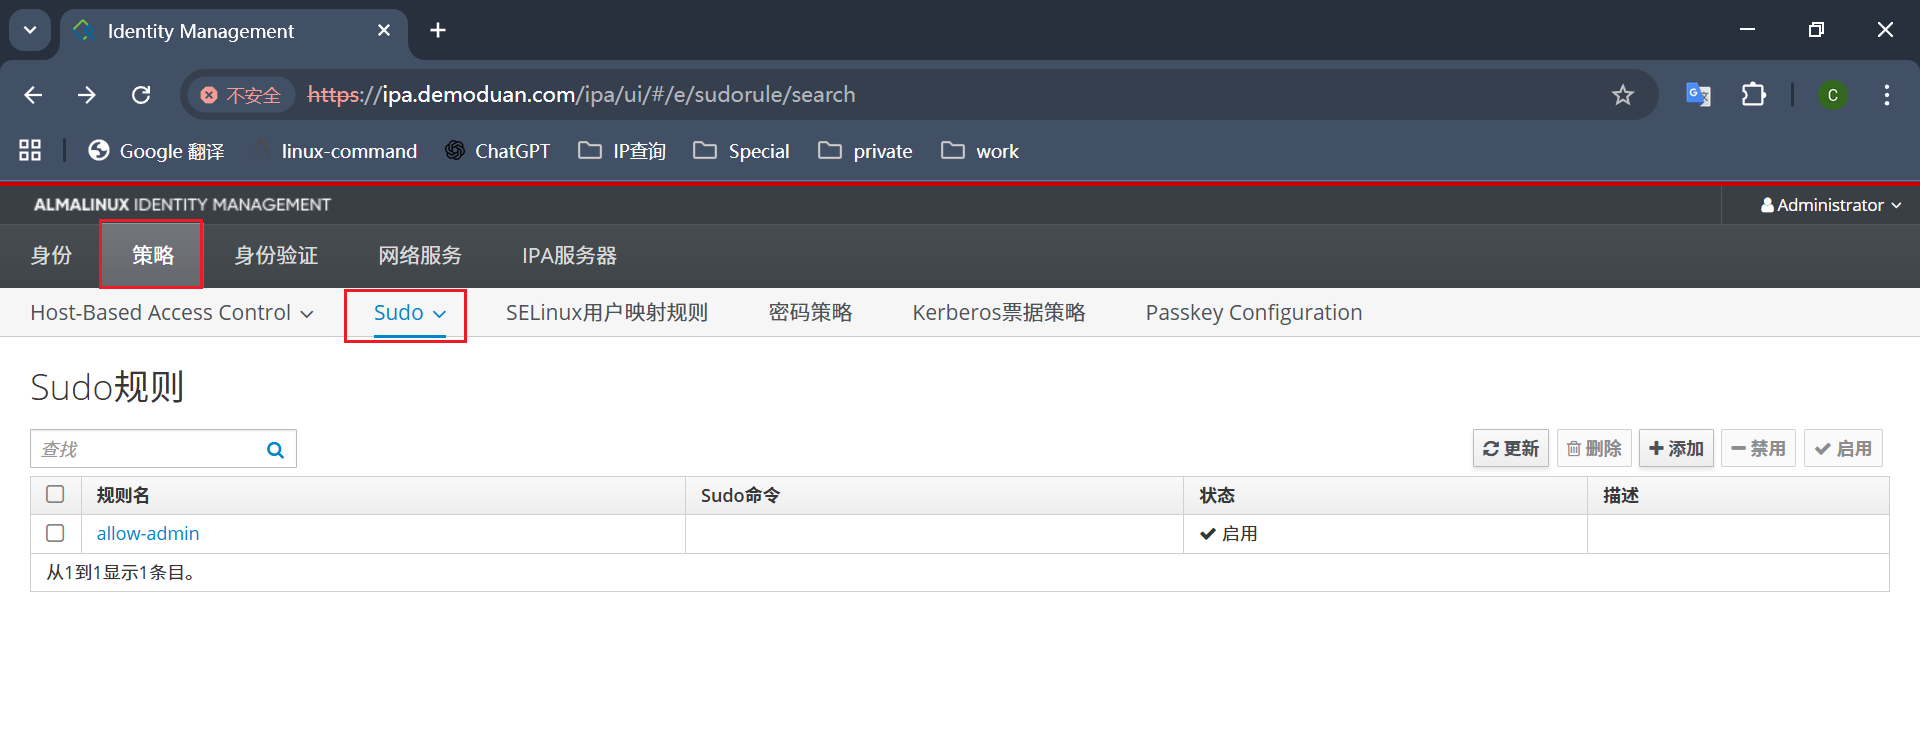Switch to the 身份验证 tab
The image size is (1920, 755).
[x=276, y=256]
